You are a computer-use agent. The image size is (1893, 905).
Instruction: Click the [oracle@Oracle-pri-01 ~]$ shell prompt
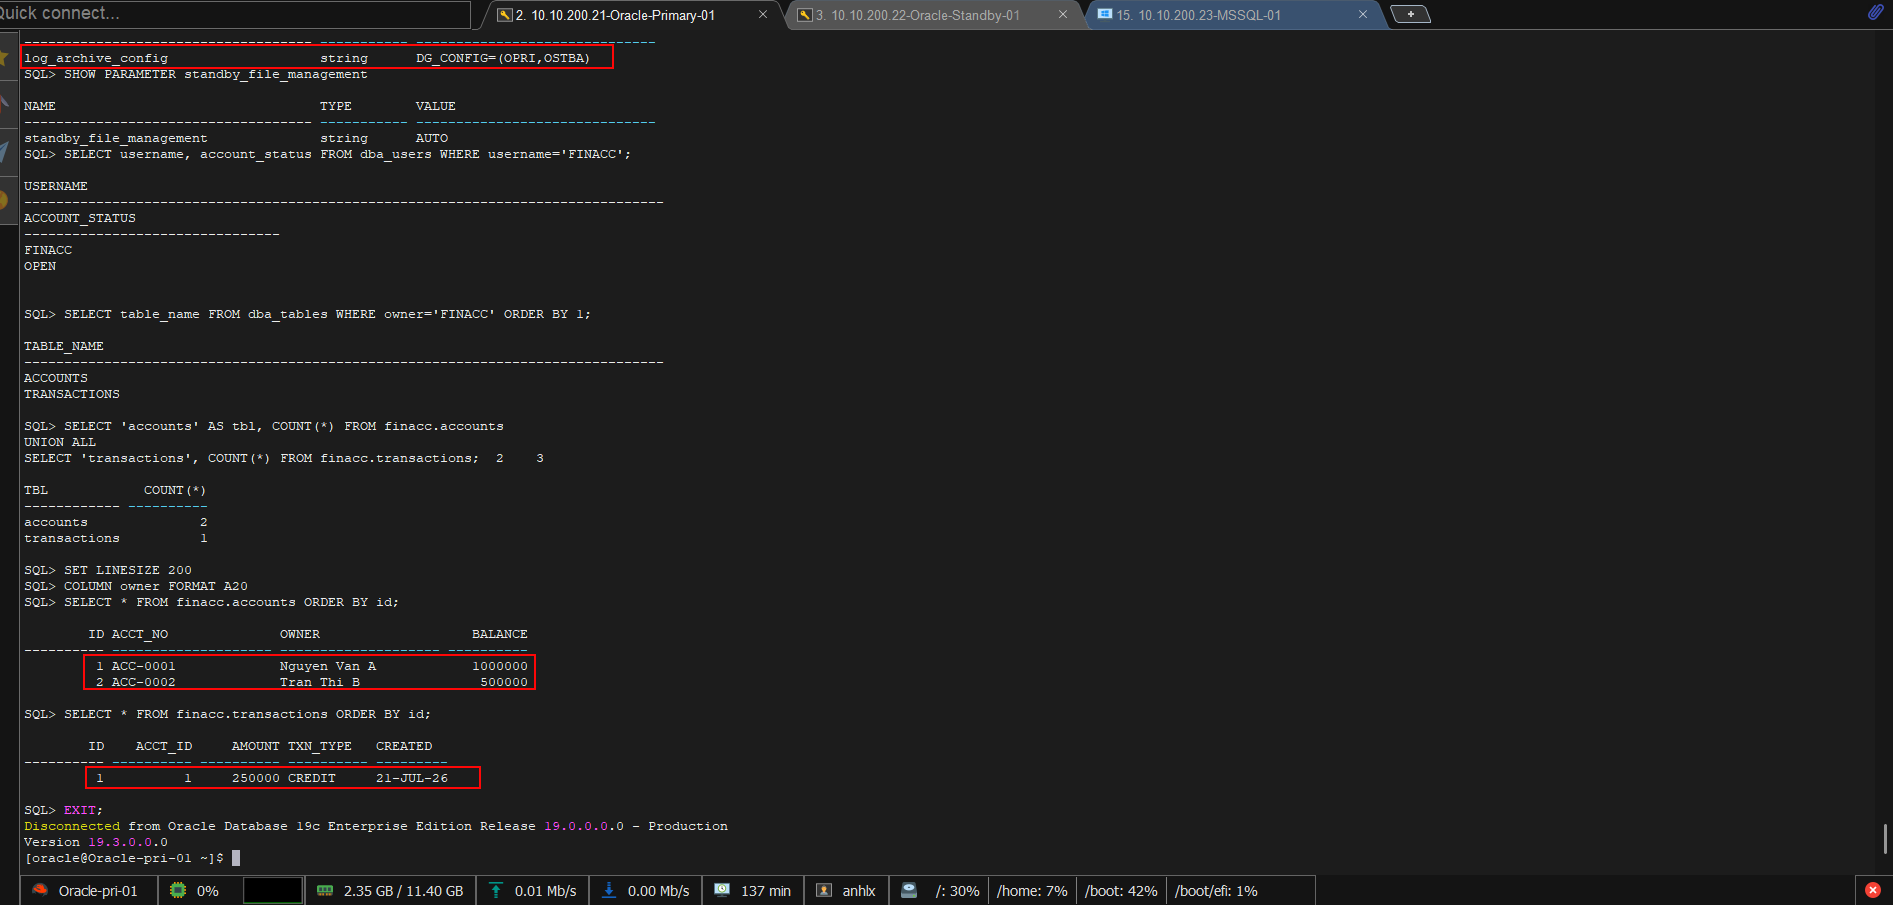[124, 858]
